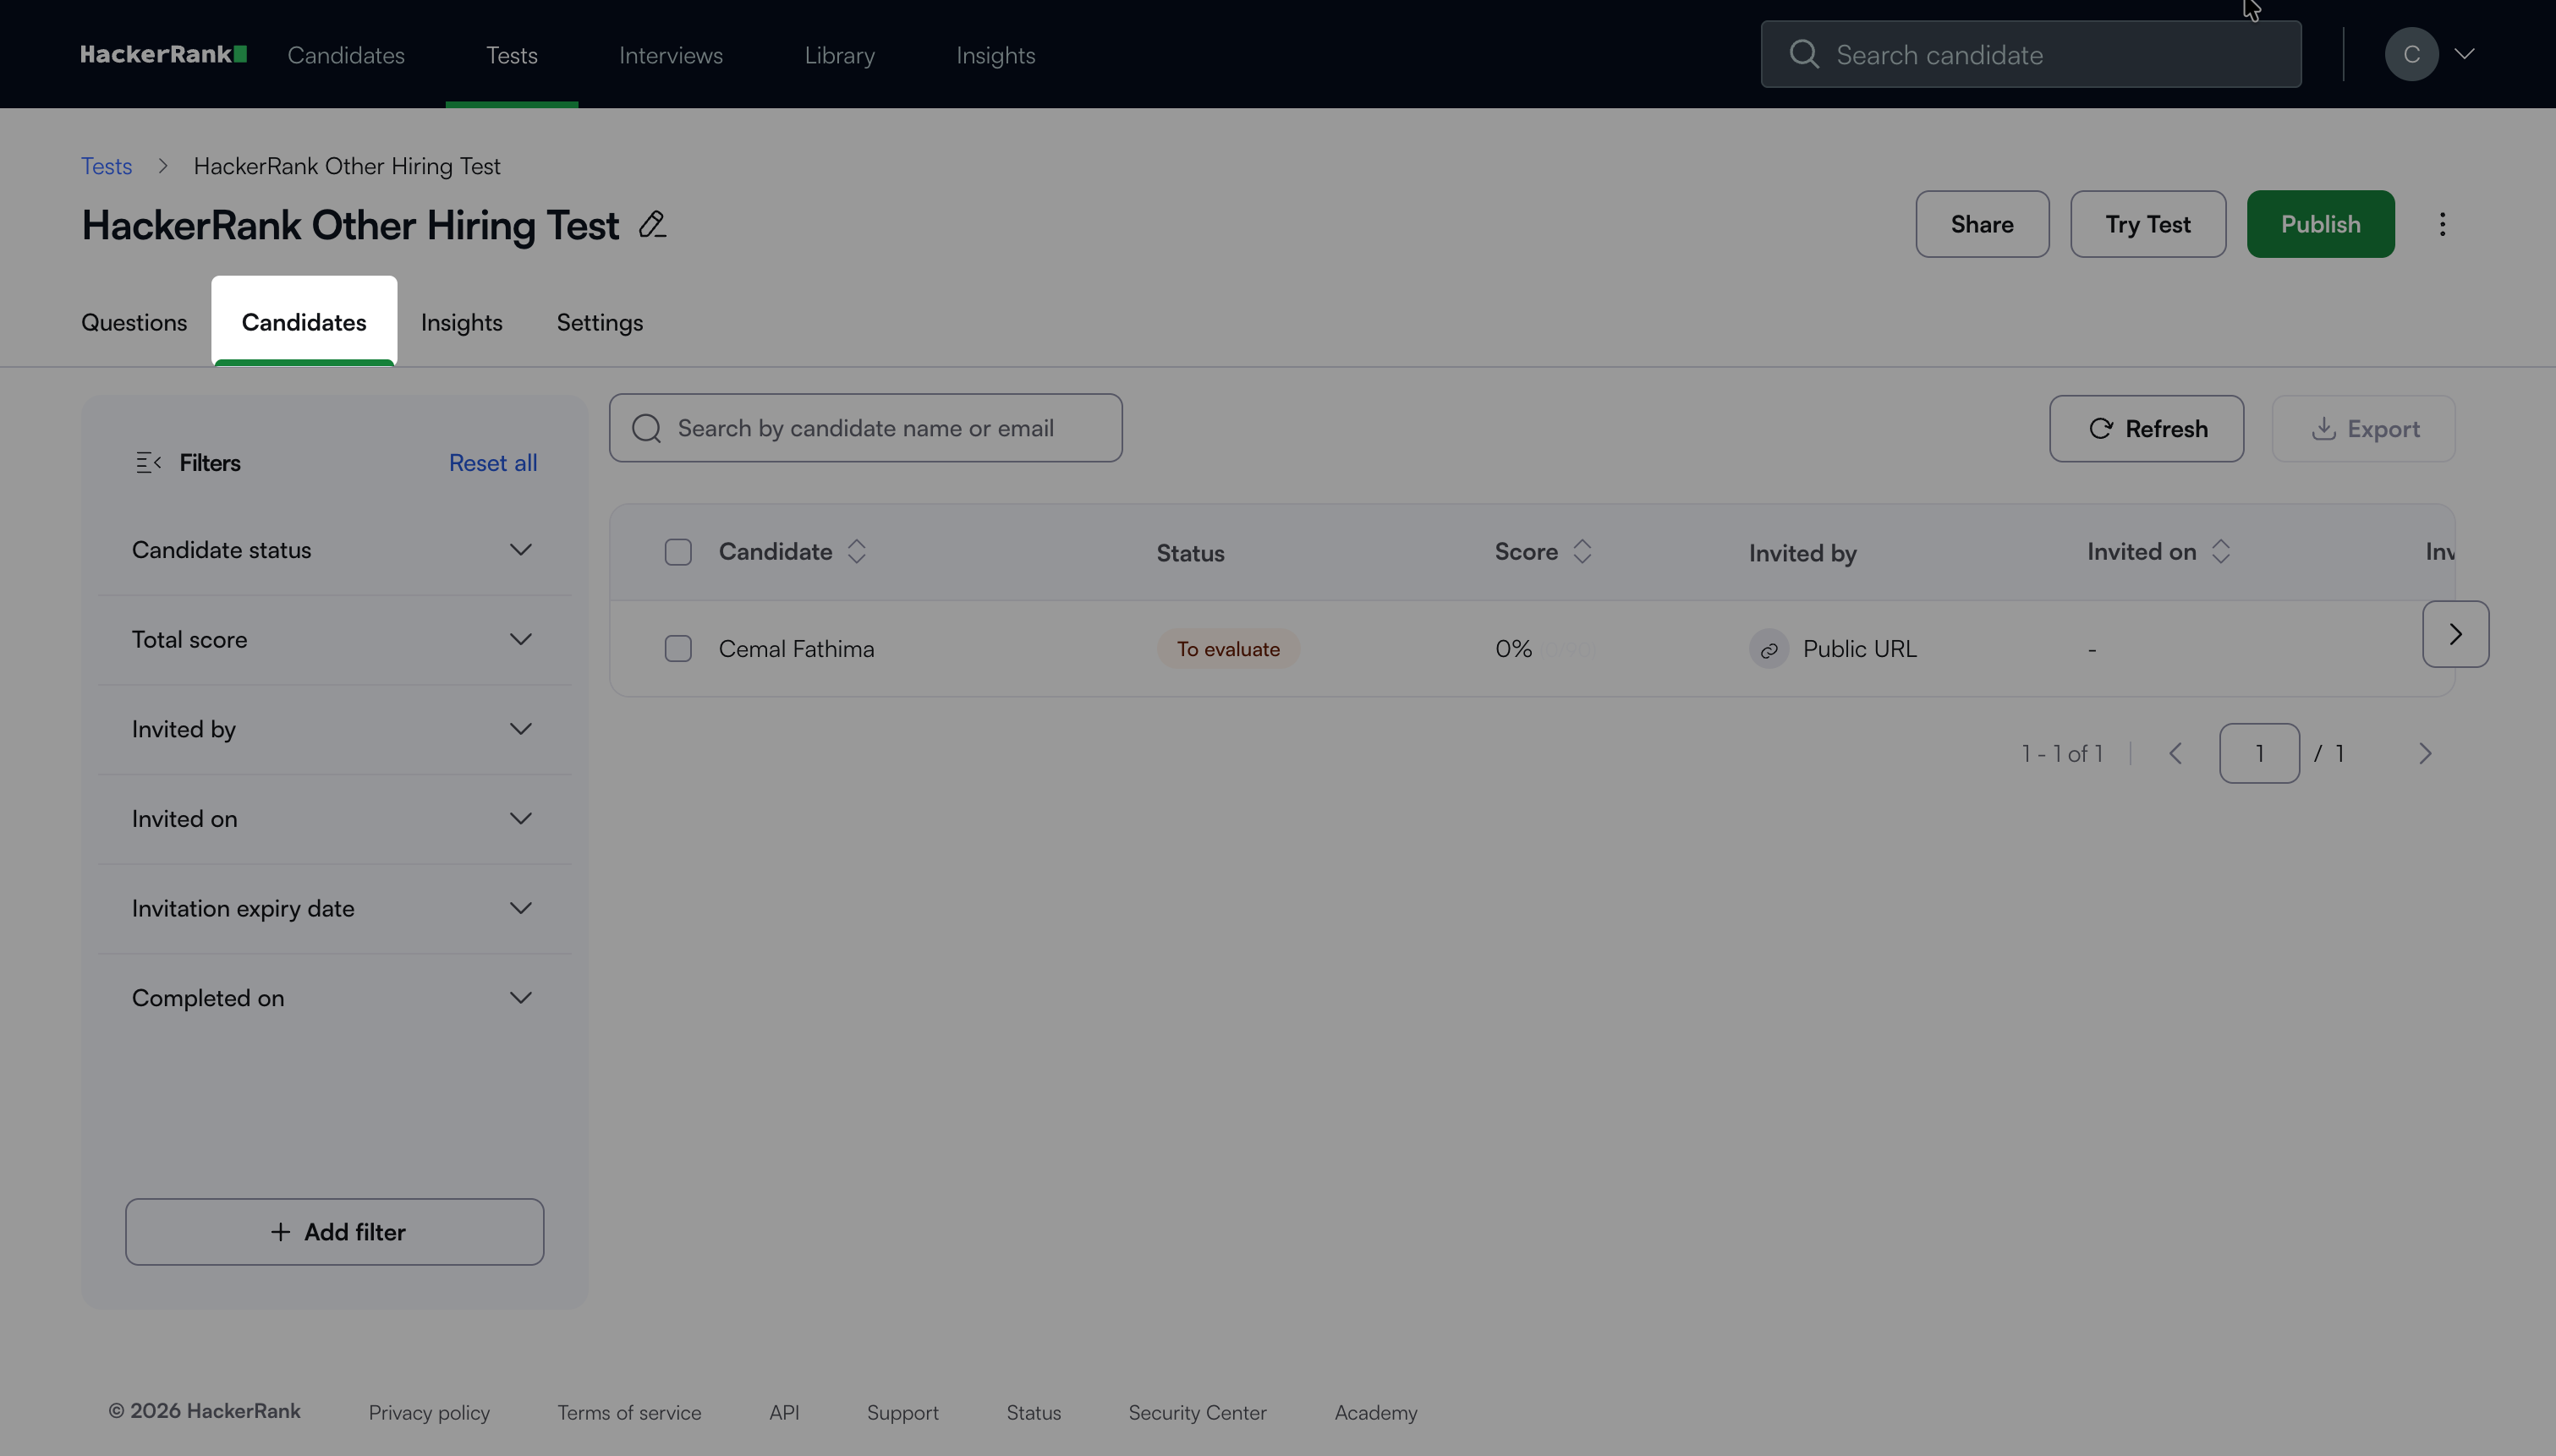
Task: Click the Reset all link
Action: (x=492, y=462)
